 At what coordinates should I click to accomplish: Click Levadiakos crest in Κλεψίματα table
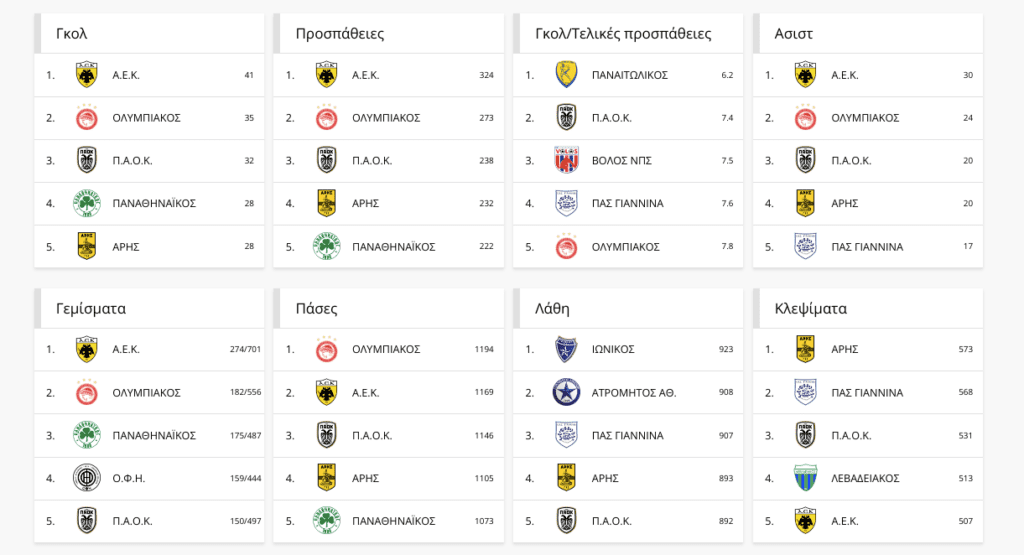point(805,478)
